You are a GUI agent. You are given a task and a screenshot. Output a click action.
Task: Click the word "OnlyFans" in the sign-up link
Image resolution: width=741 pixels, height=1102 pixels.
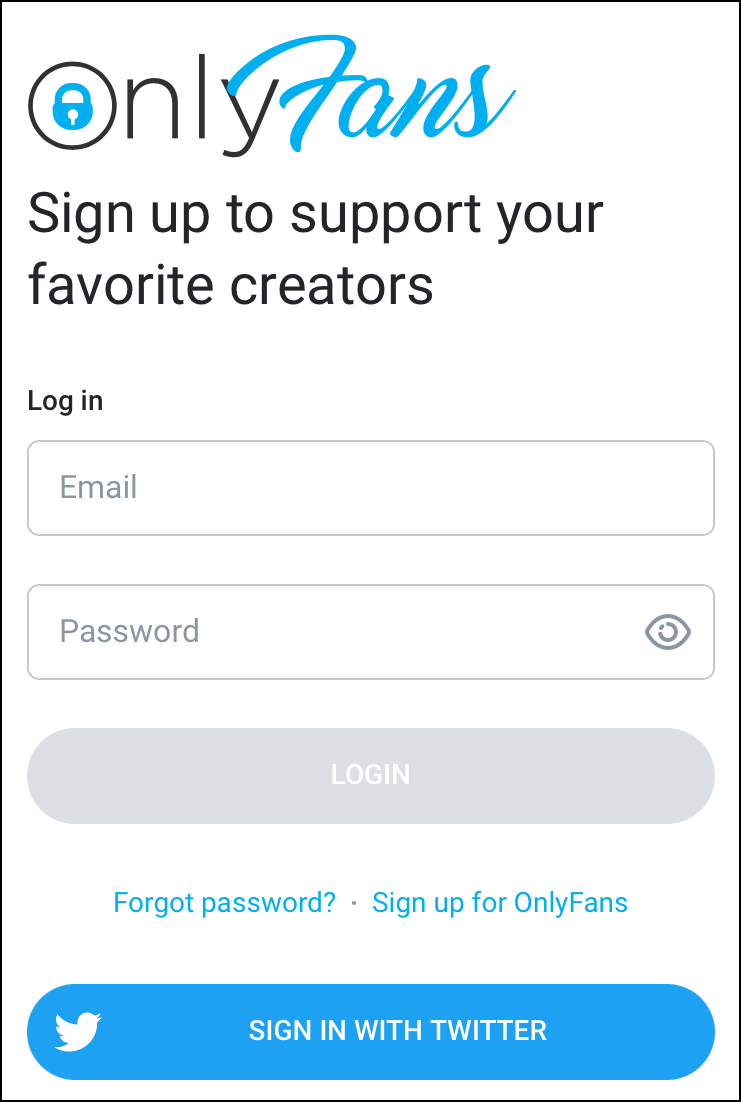pyautogui.click(x=570, y=903)
